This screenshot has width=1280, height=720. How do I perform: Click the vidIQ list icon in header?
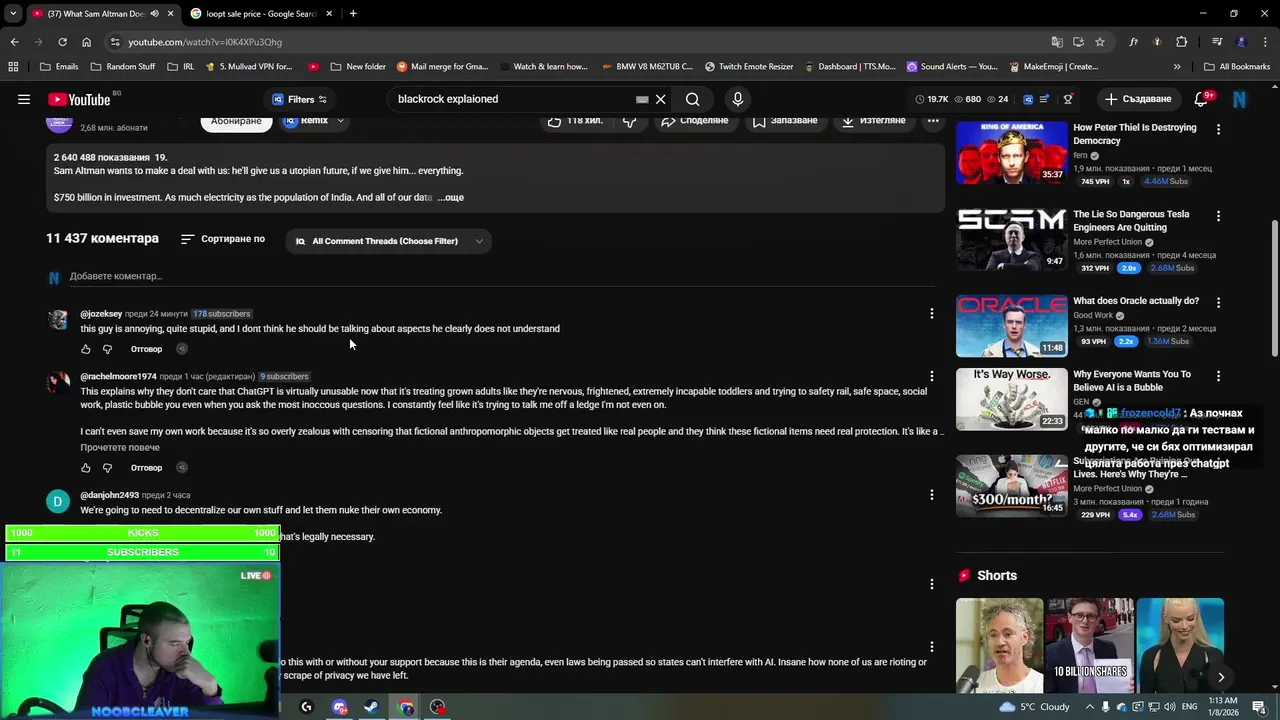[x=1045, y=99]
